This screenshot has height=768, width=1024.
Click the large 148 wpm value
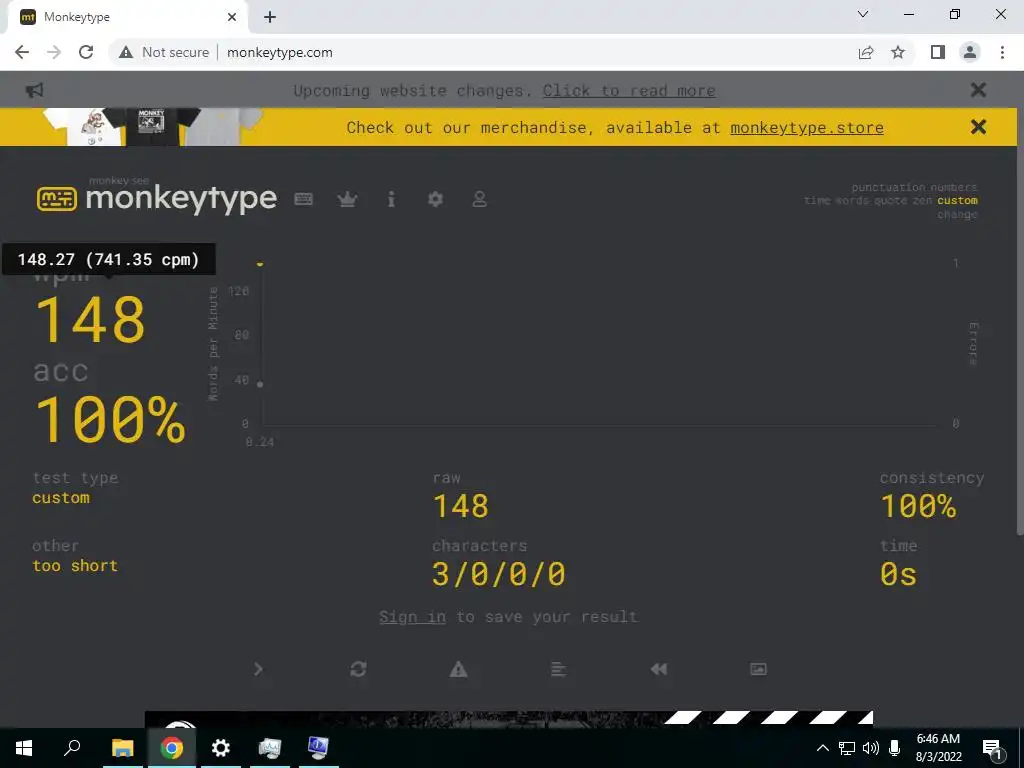[90, 319]
